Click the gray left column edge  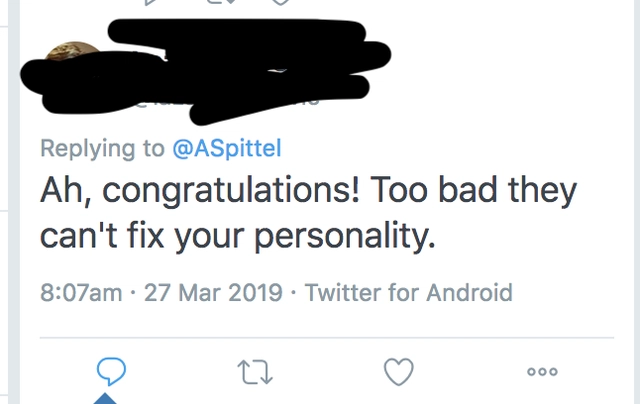(14, 202)
